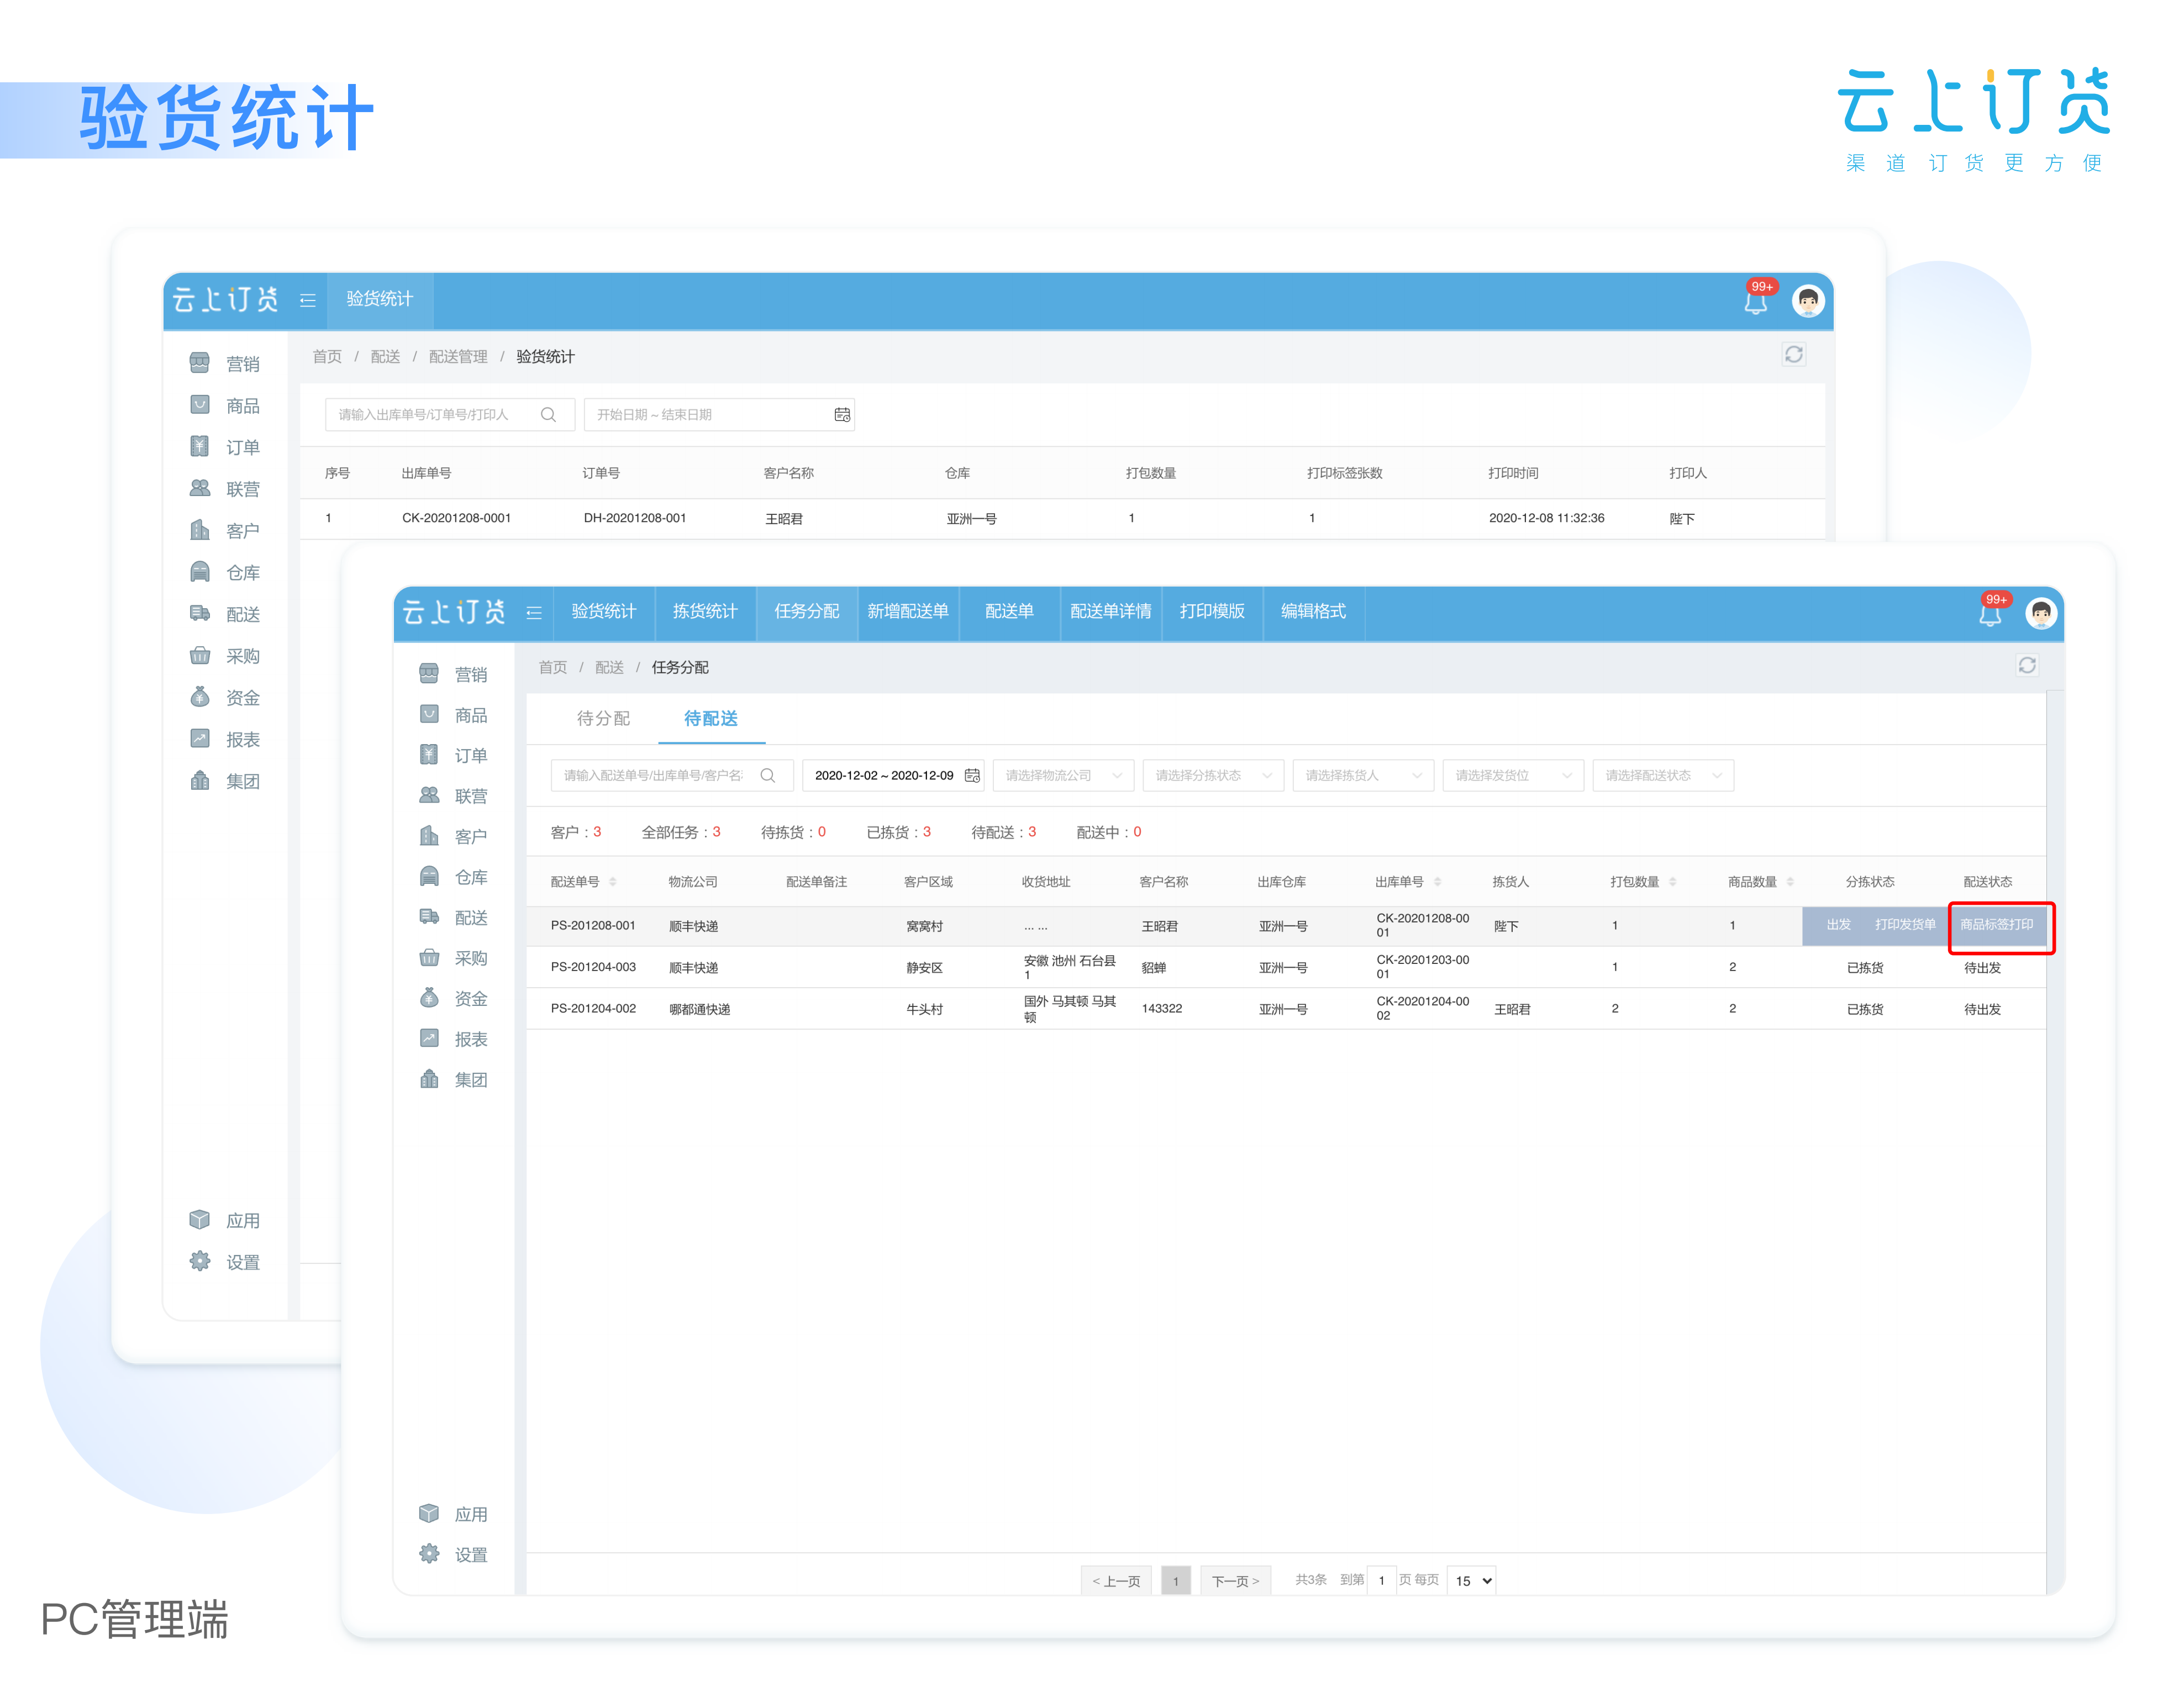Click 出发 button on PS-201208-001 row
Screen dimensions: 2163x1708
click(x=1838, y=925)
